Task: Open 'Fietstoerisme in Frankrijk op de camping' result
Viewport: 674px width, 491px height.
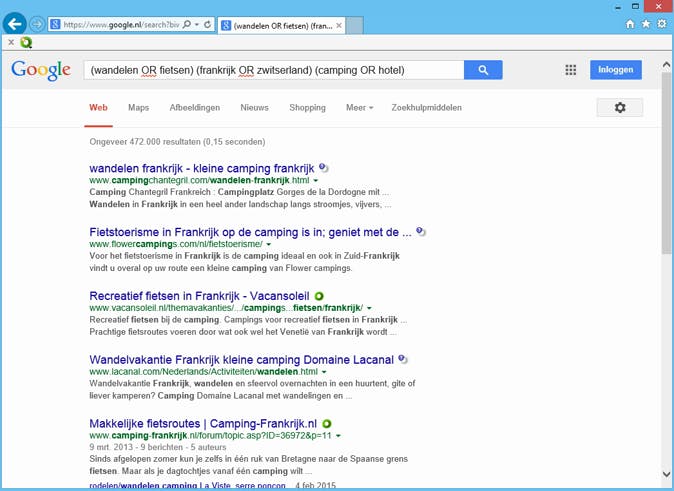Action: click(x=250, y=232)
